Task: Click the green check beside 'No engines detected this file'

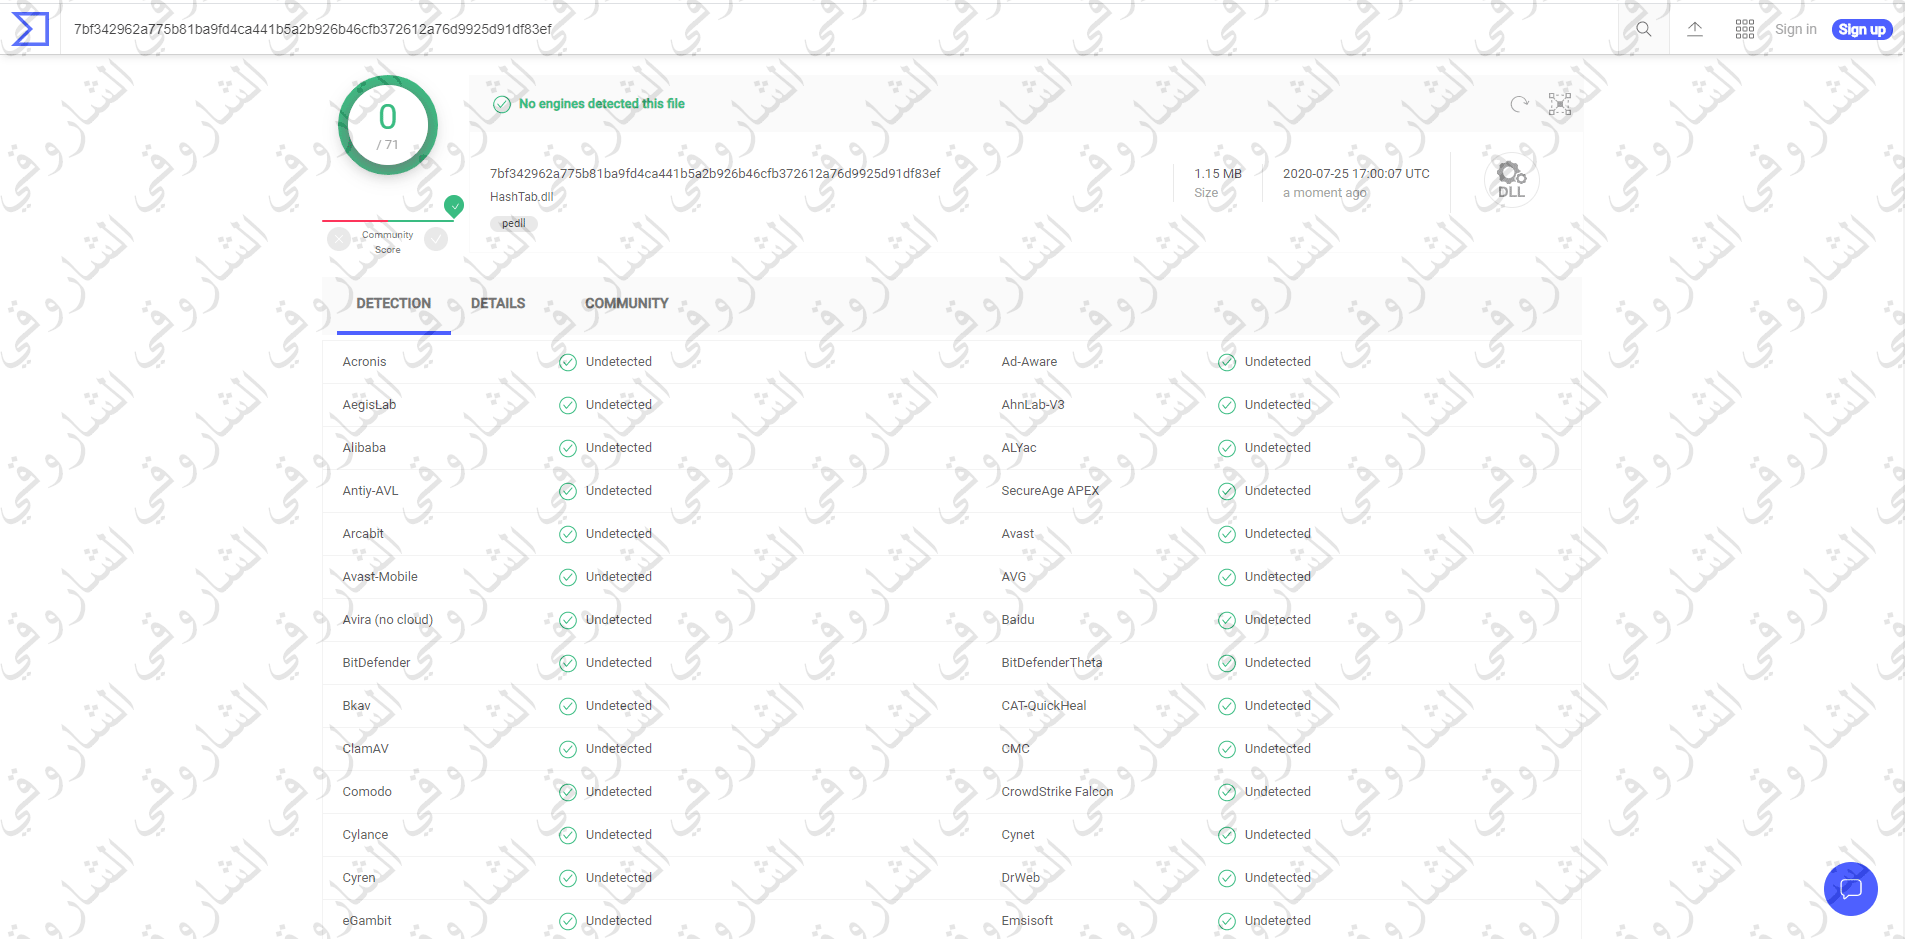Action: [x=502, y=104]
